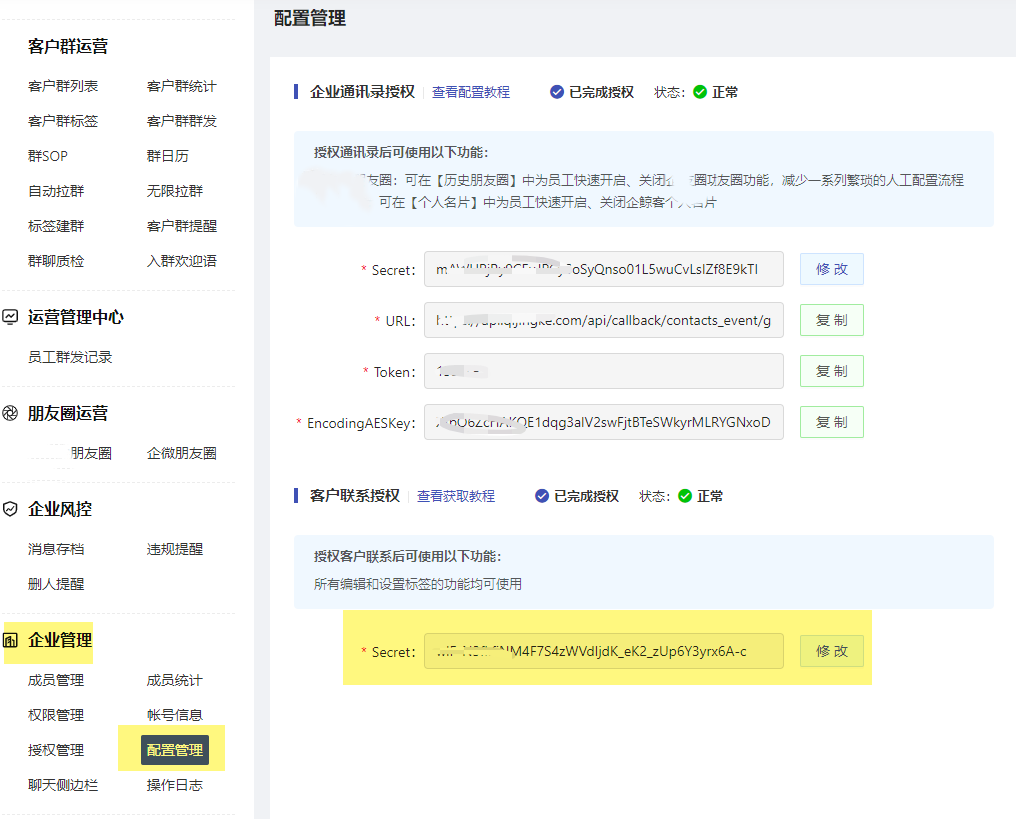Open 企微朋友圈 menu item
The width and height of the screenshot is (1016, 819).
[x=181, y=453]
